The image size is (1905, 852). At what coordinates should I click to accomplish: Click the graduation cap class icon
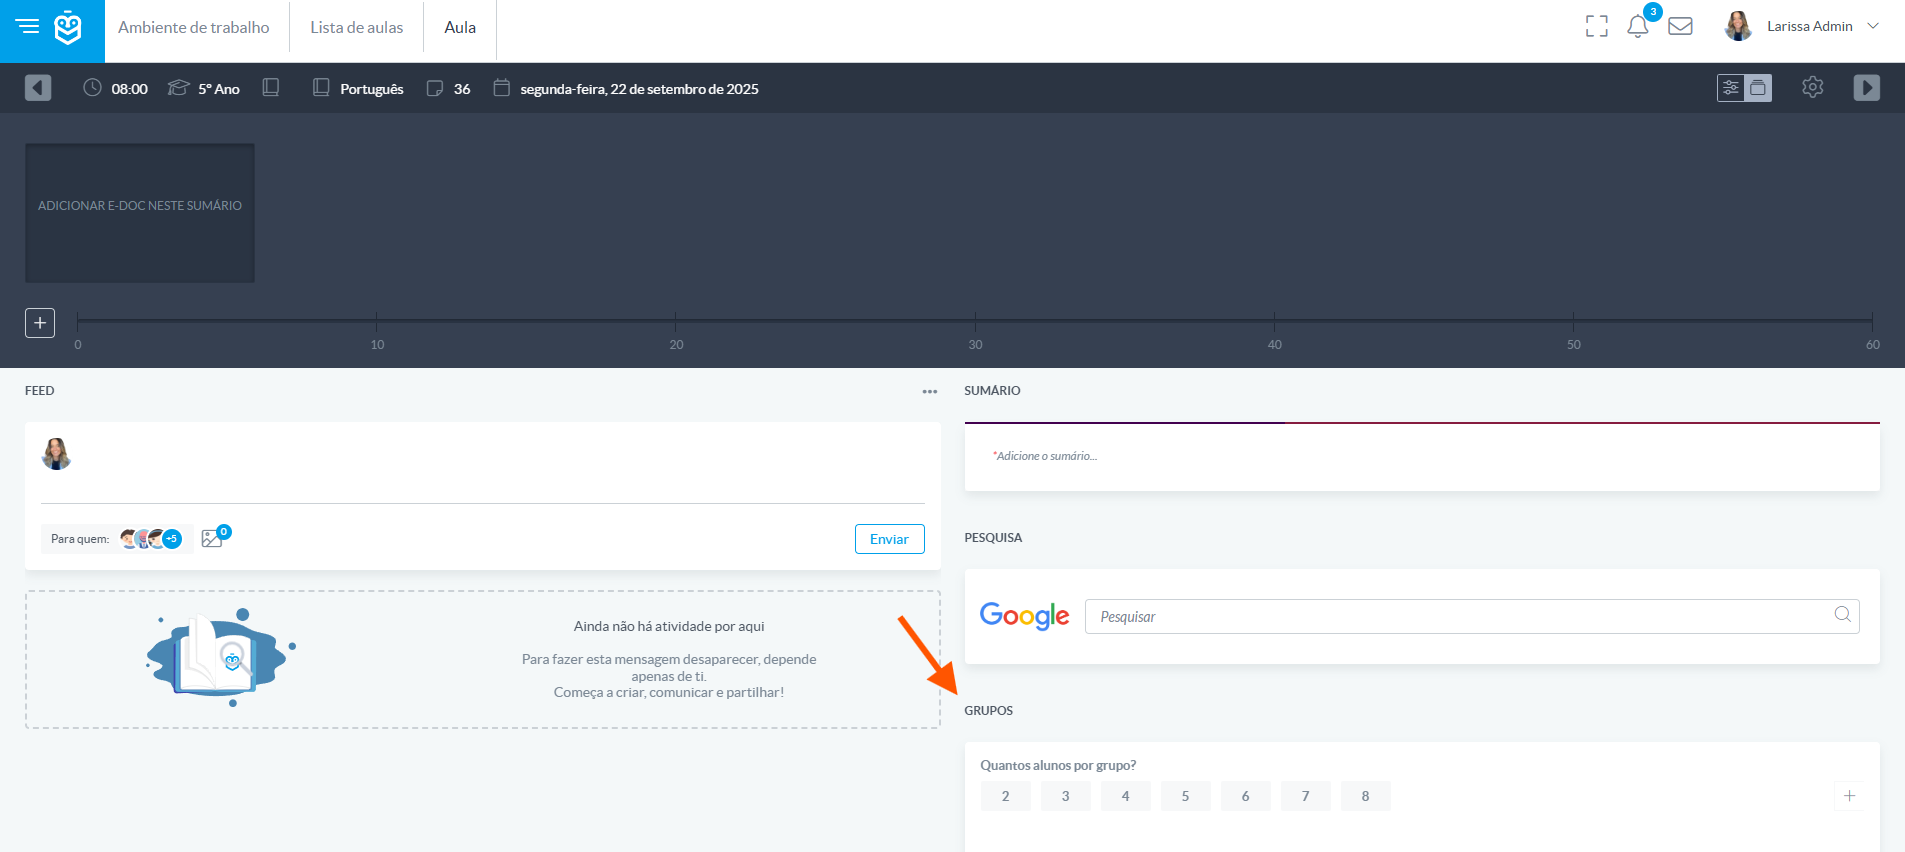[x=178, y=88]
